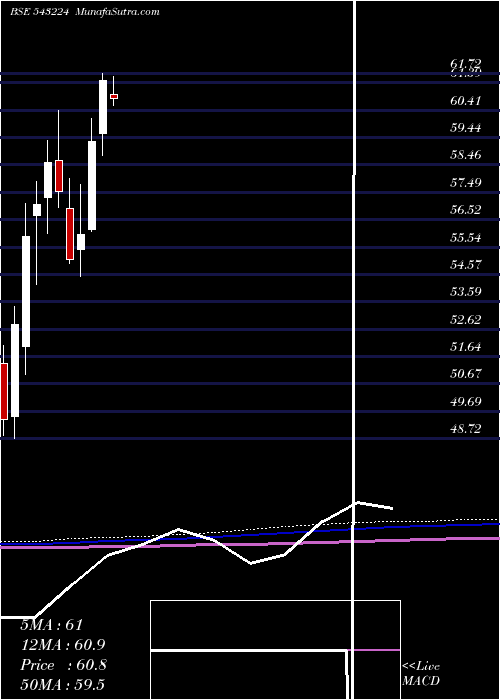Screen dimensions: 500x700
Task: Click the 53.59 price label
Action: (466, 292)
